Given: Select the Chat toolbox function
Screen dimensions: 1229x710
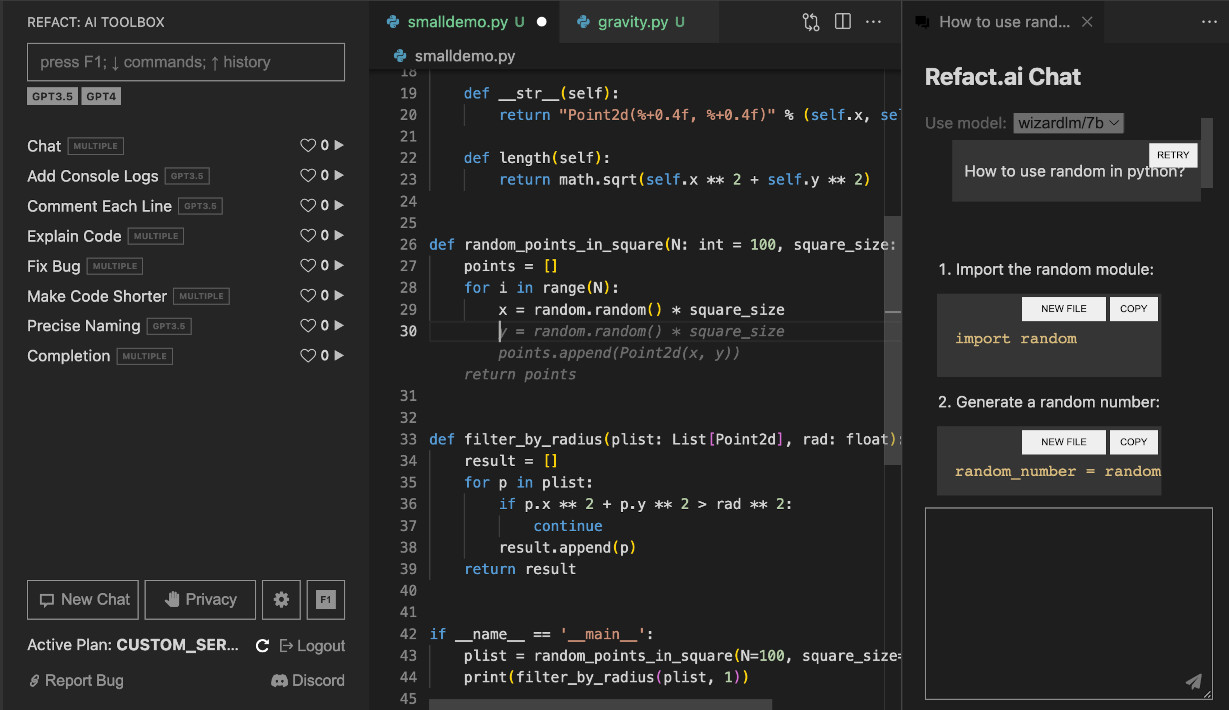Looking at the screenshot, I should [x=44, y=146].
